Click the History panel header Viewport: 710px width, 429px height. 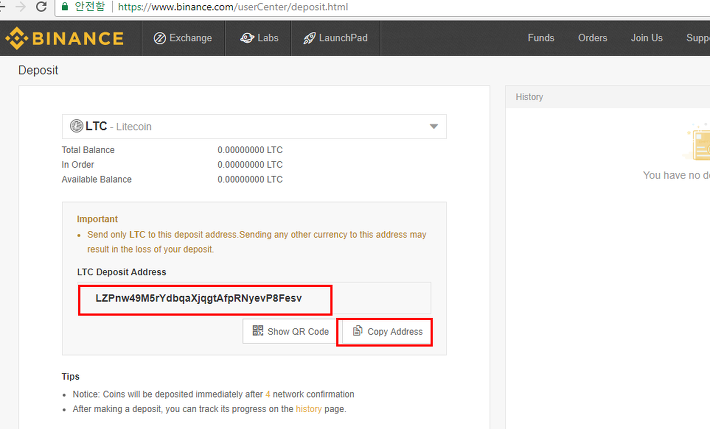pyautogui.click(x=608, y=97)
